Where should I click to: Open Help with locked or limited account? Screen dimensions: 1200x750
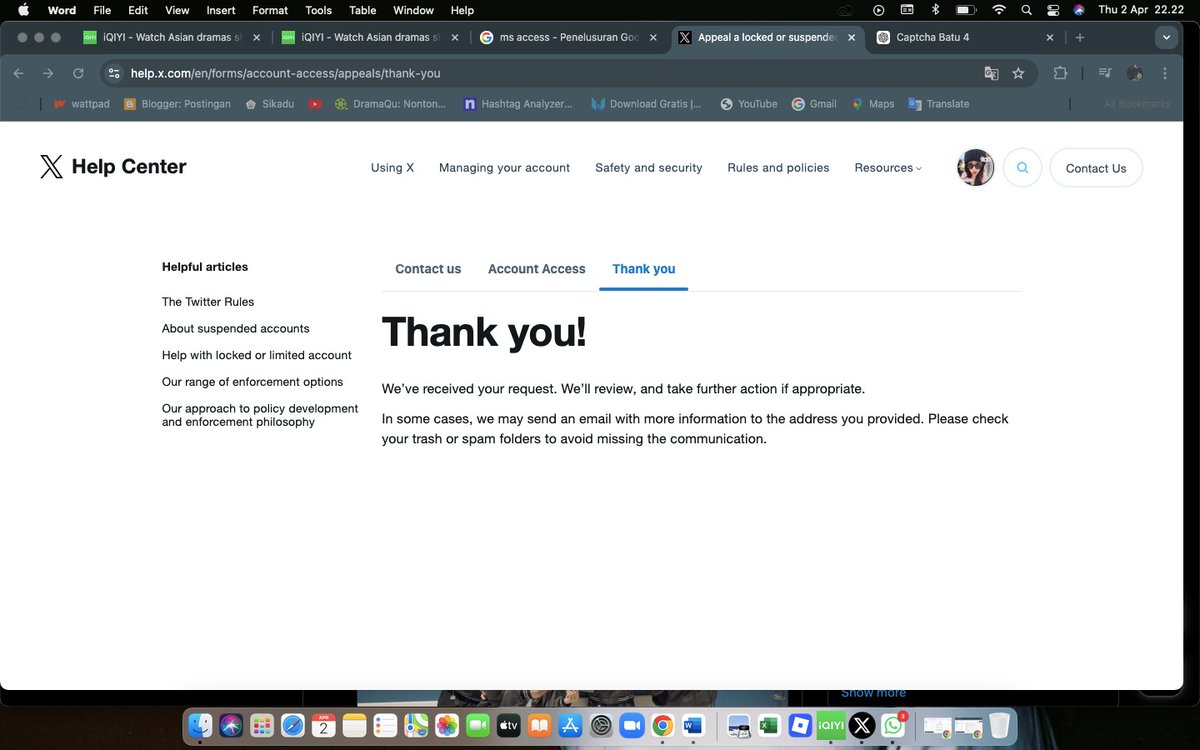pyautogui.click(x=257, y=355)
